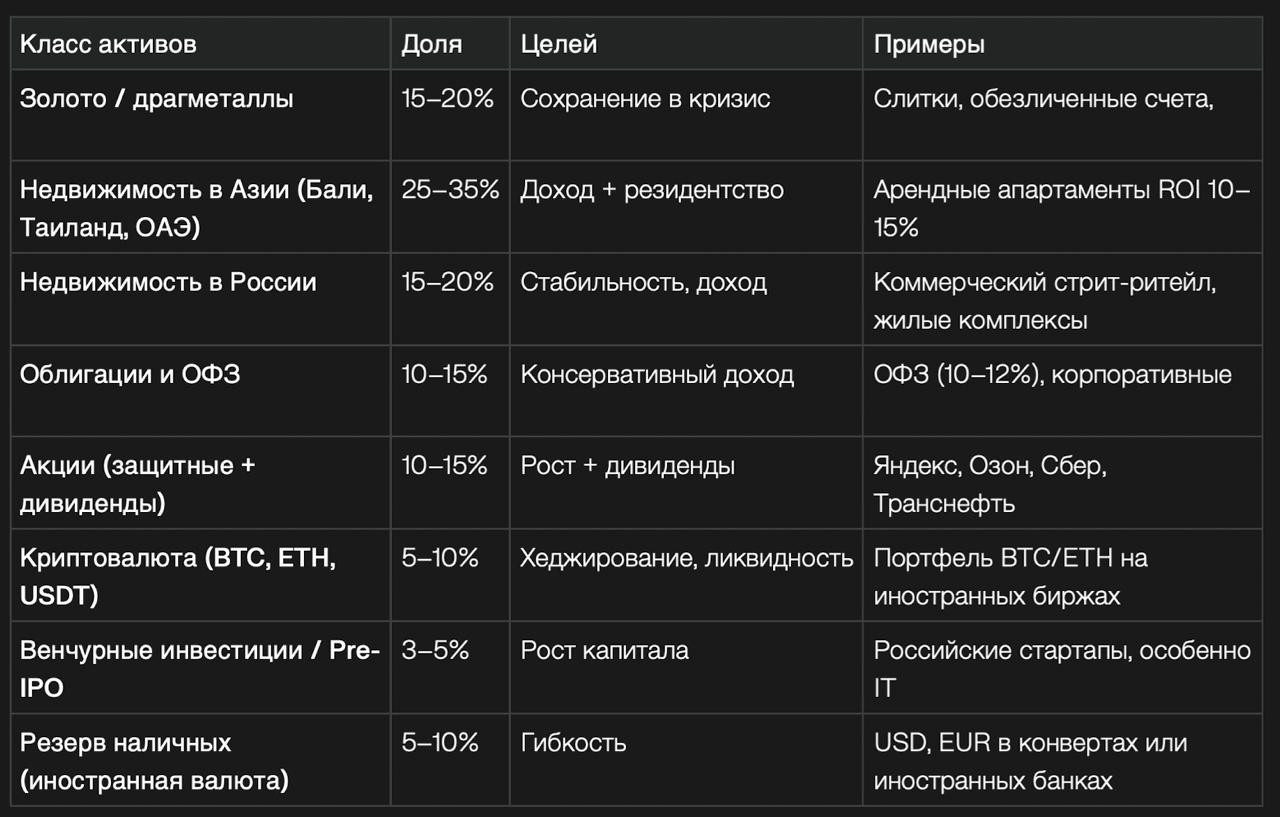Viewport: 1280px width, 817px height.
Task: Select the 'Недвижимость в Азии' asset cell
Action: [x=196, y=209]
